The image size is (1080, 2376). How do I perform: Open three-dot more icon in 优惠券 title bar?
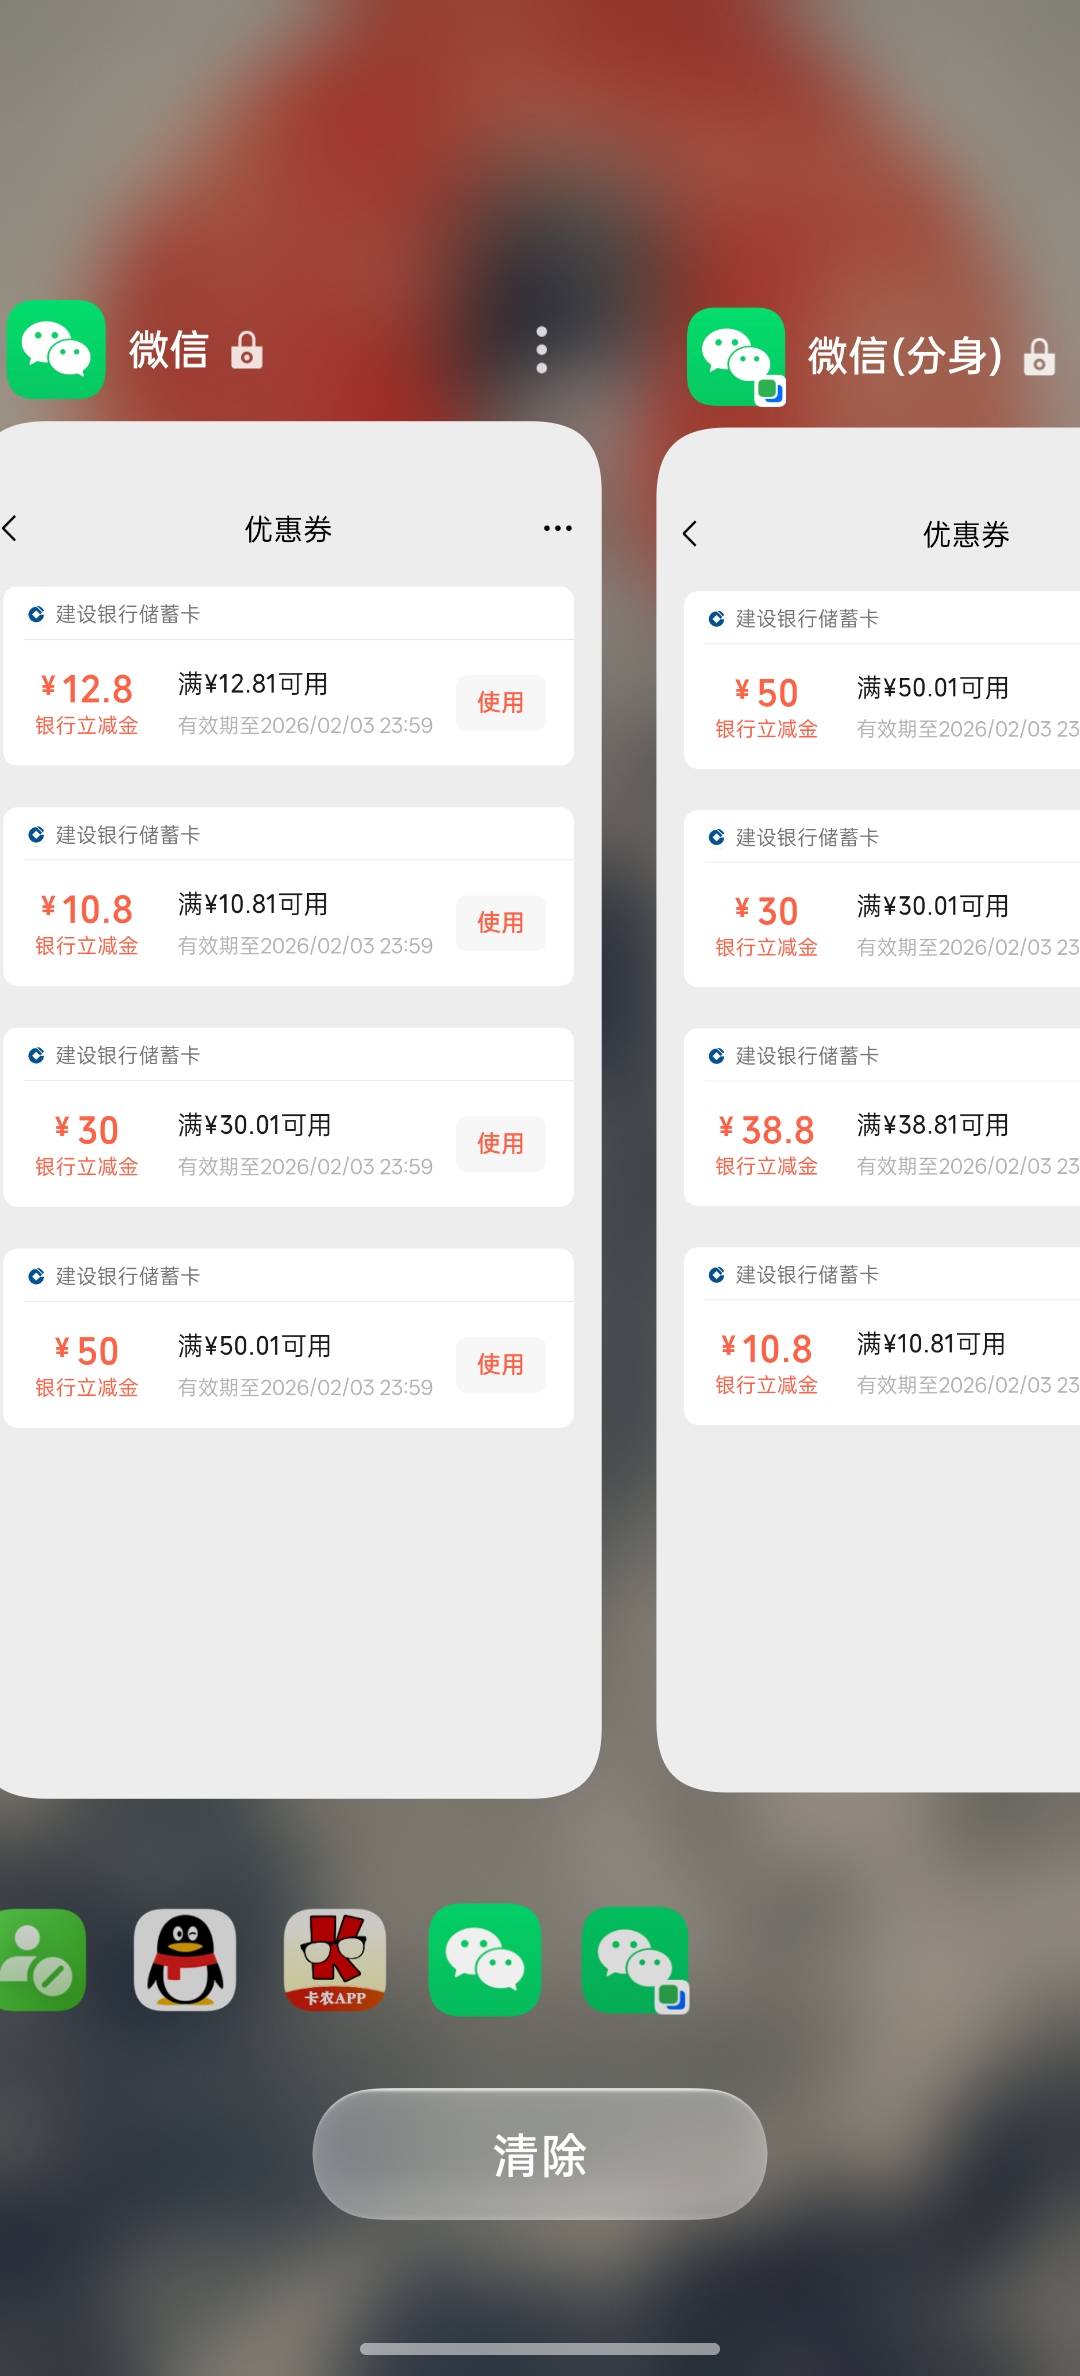pyautogui.click(x=557, y=528)
